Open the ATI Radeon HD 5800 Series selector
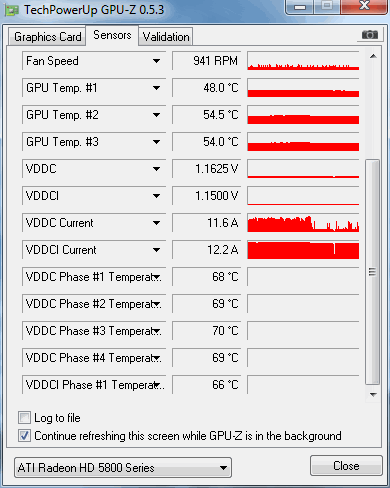The width and height of the screenshot is (390, 488). (123, 468)
